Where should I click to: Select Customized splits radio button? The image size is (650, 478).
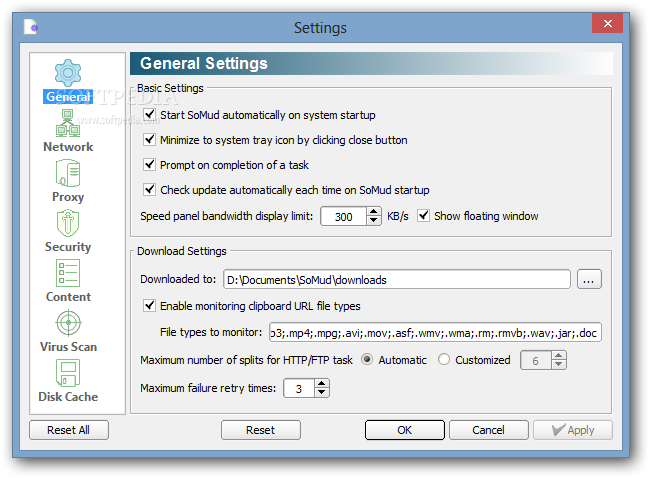pyautogui.click(x=444, y=359)
